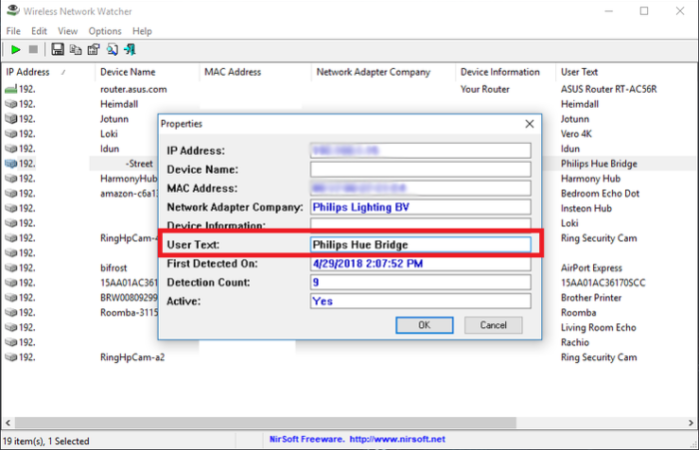Click the device icon in Insteon Hub row
The height and width of the screenshot is (450, 699).
11,208
